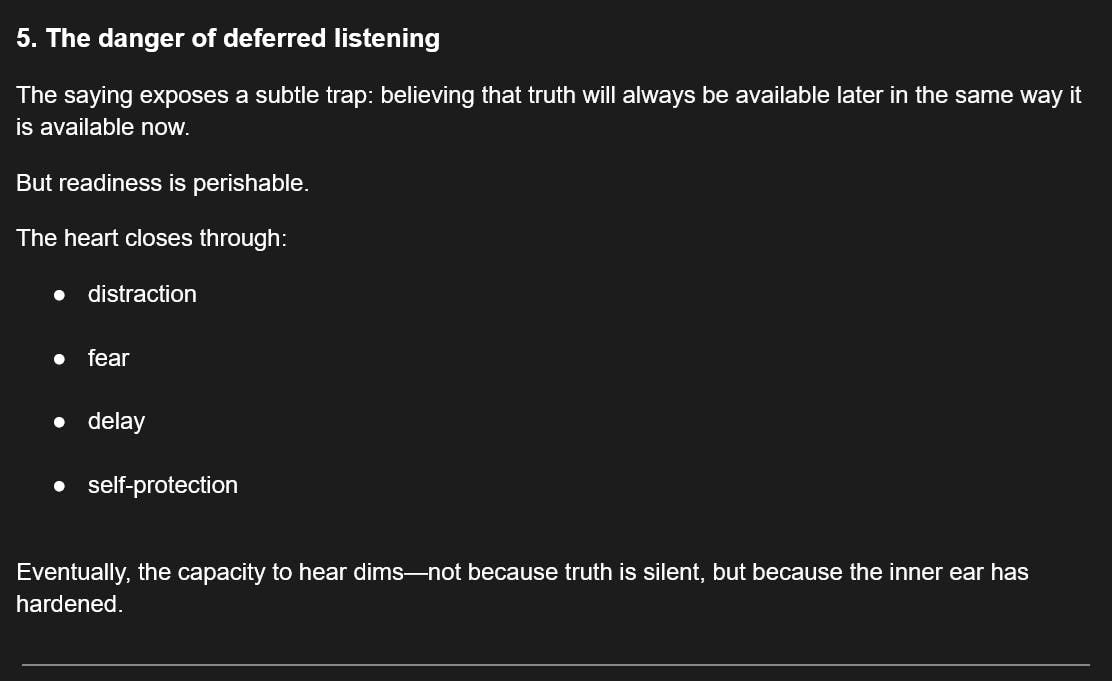Select the "distraction" list item
Viewport: 1112px width, 681px height.
(x=142, y=294)
